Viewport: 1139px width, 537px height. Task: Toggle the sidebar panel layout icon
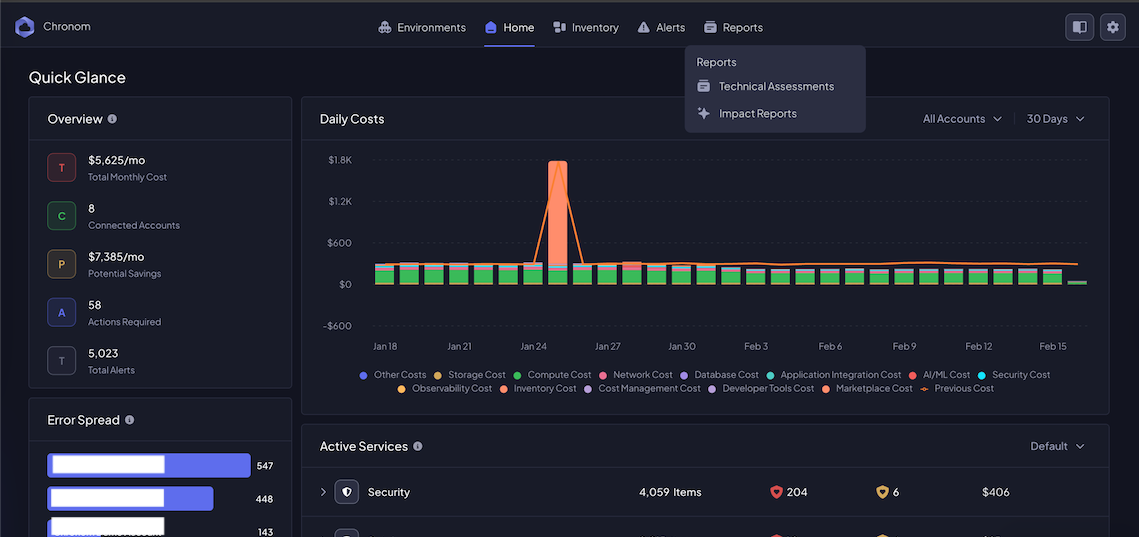[1079, 27]
